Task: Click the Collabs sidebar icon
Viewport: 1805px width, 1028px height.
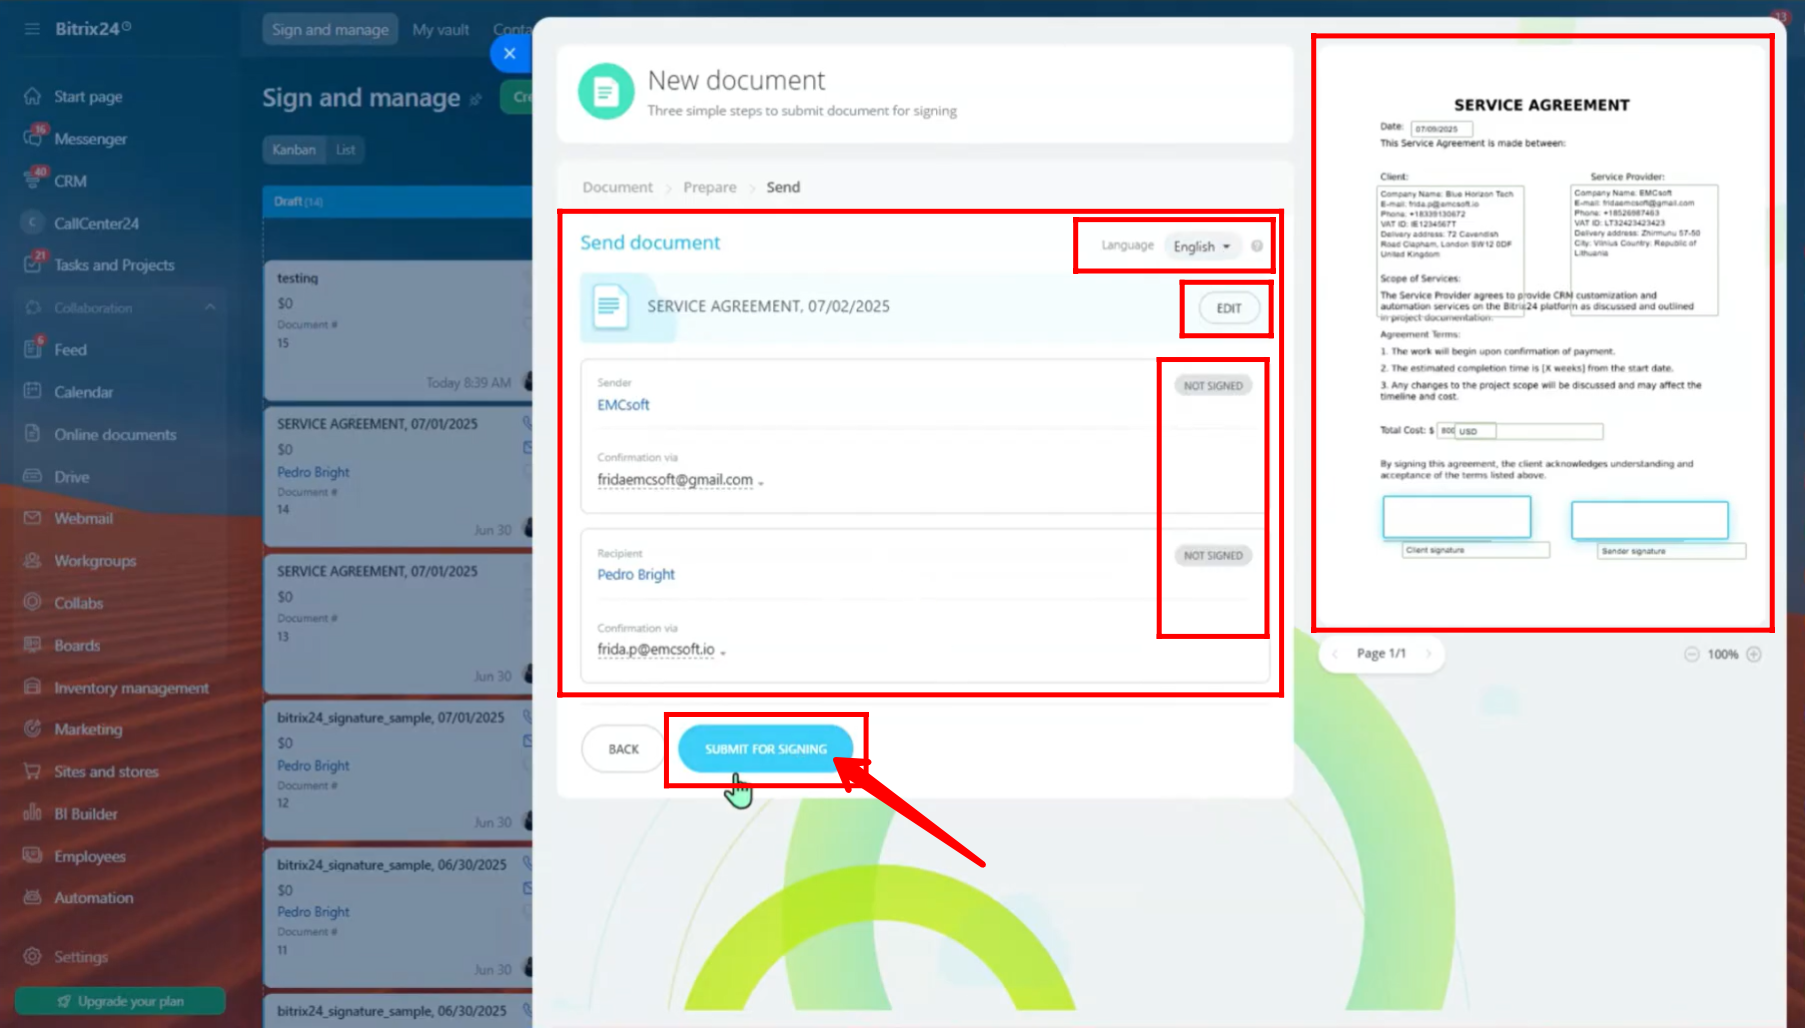Action: pos(32,602)
